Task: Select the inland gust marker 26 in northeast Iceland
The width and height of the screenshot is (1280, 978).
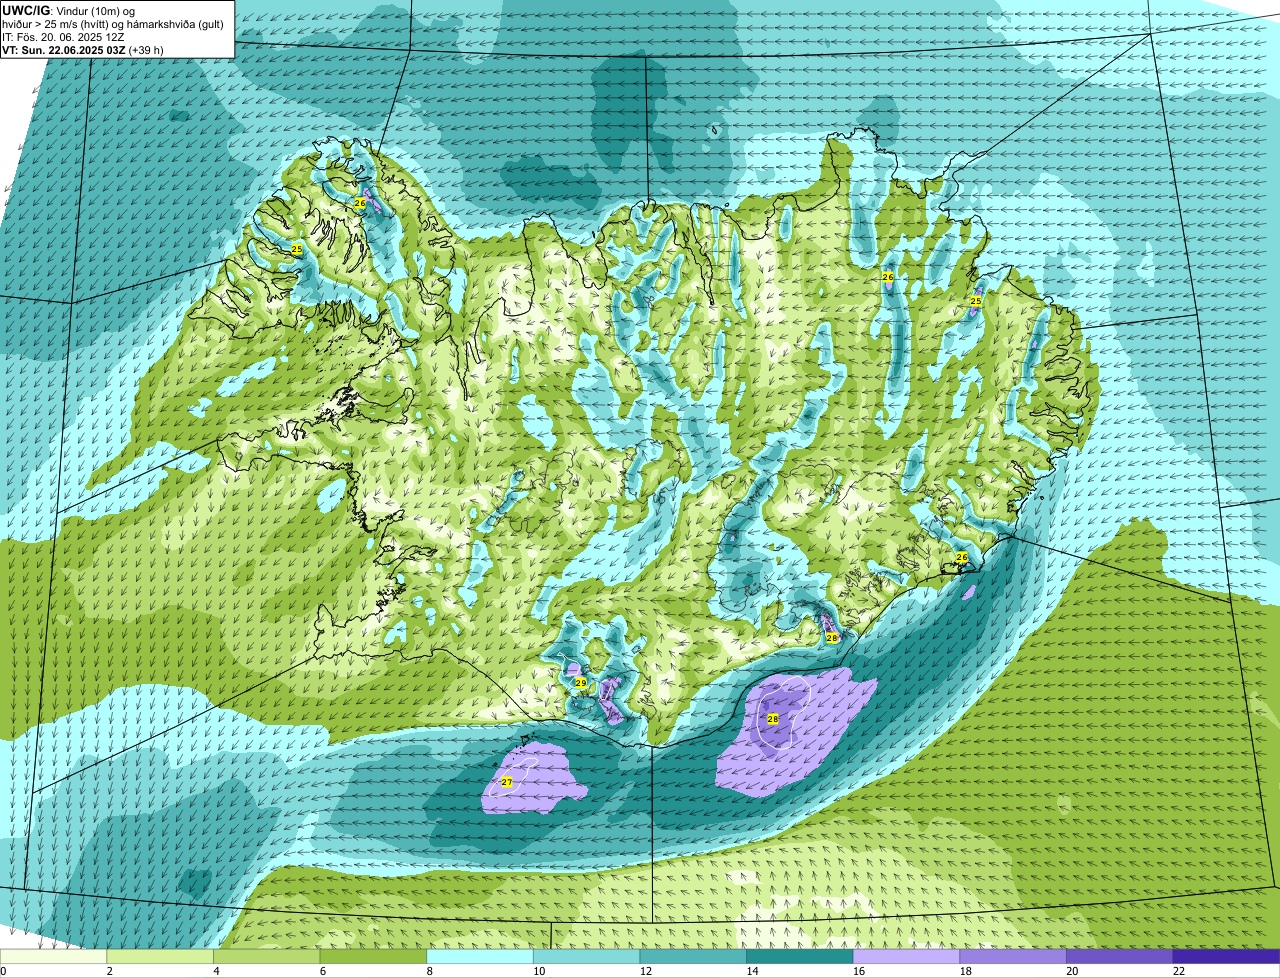Action: (x=888, y=277)
